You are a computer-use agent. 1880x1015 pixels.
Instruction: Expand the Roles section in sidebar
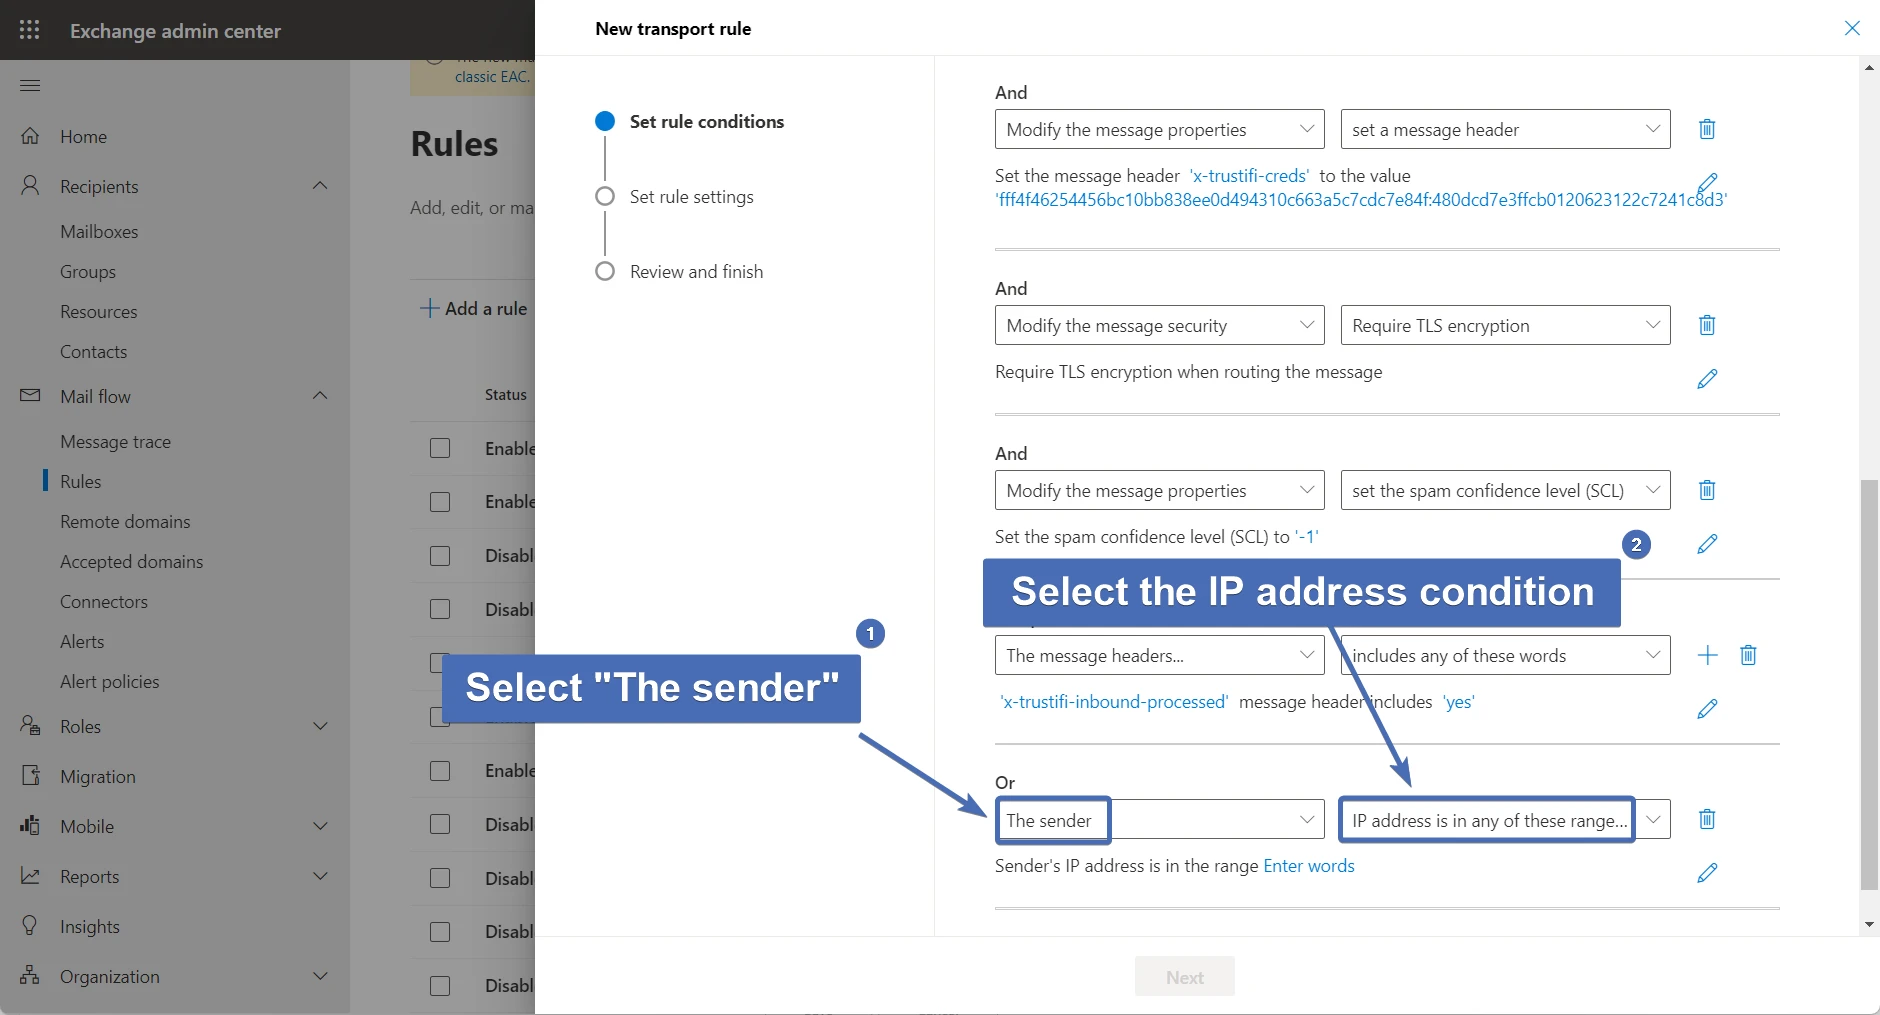(320, 727)
